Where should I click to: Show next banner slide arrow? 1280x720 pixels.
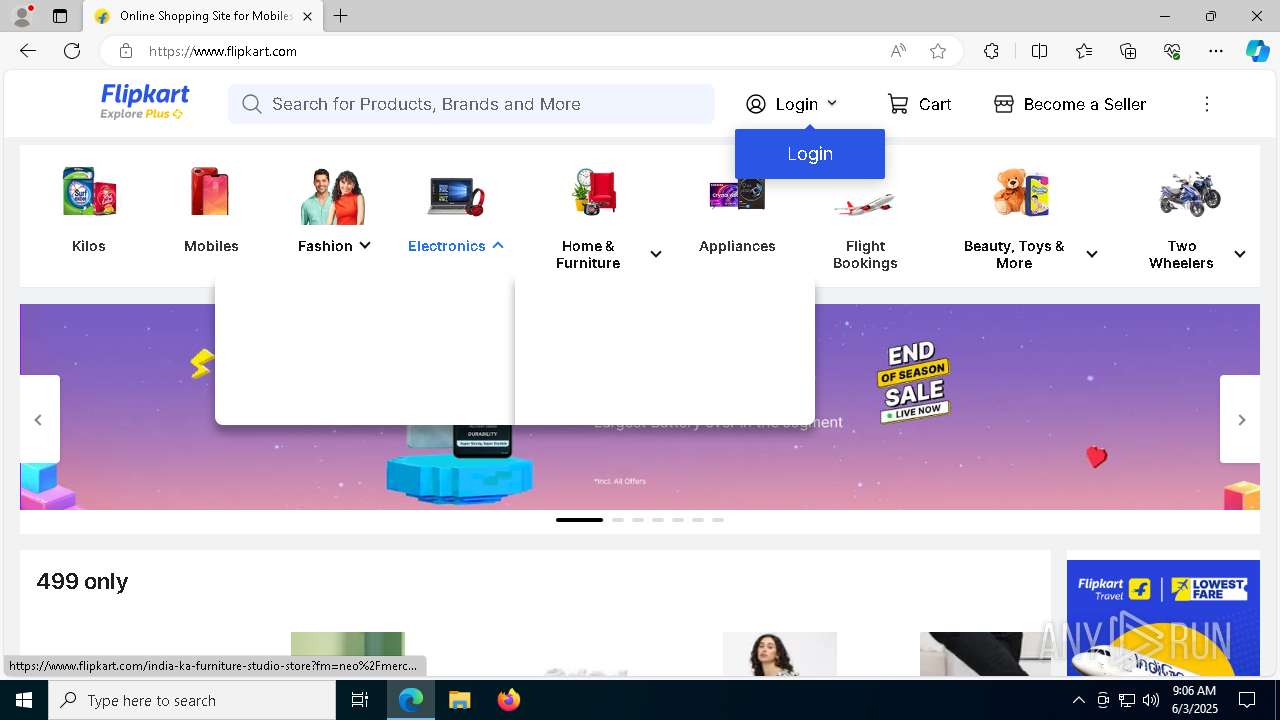click(x=1241, y=420)
